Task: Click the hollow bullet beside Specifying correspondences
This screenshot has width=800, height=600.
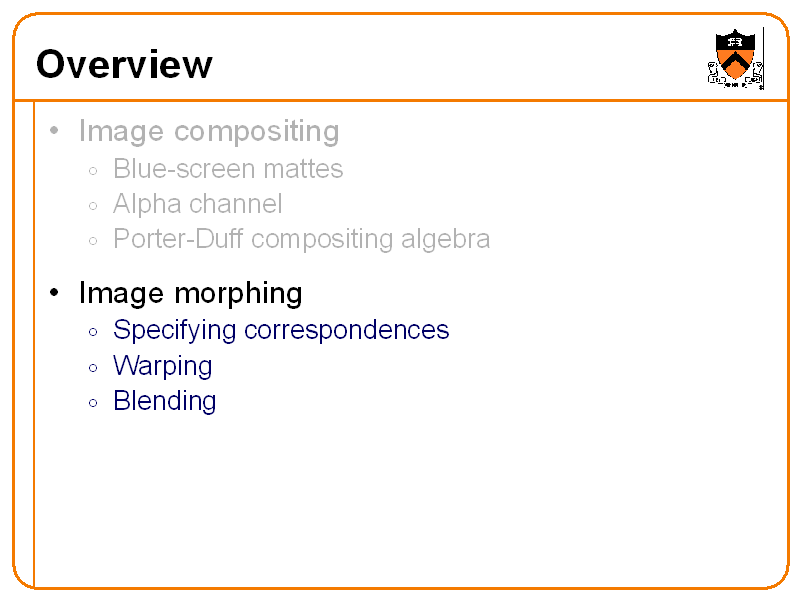Action: [x=92, y=332]
